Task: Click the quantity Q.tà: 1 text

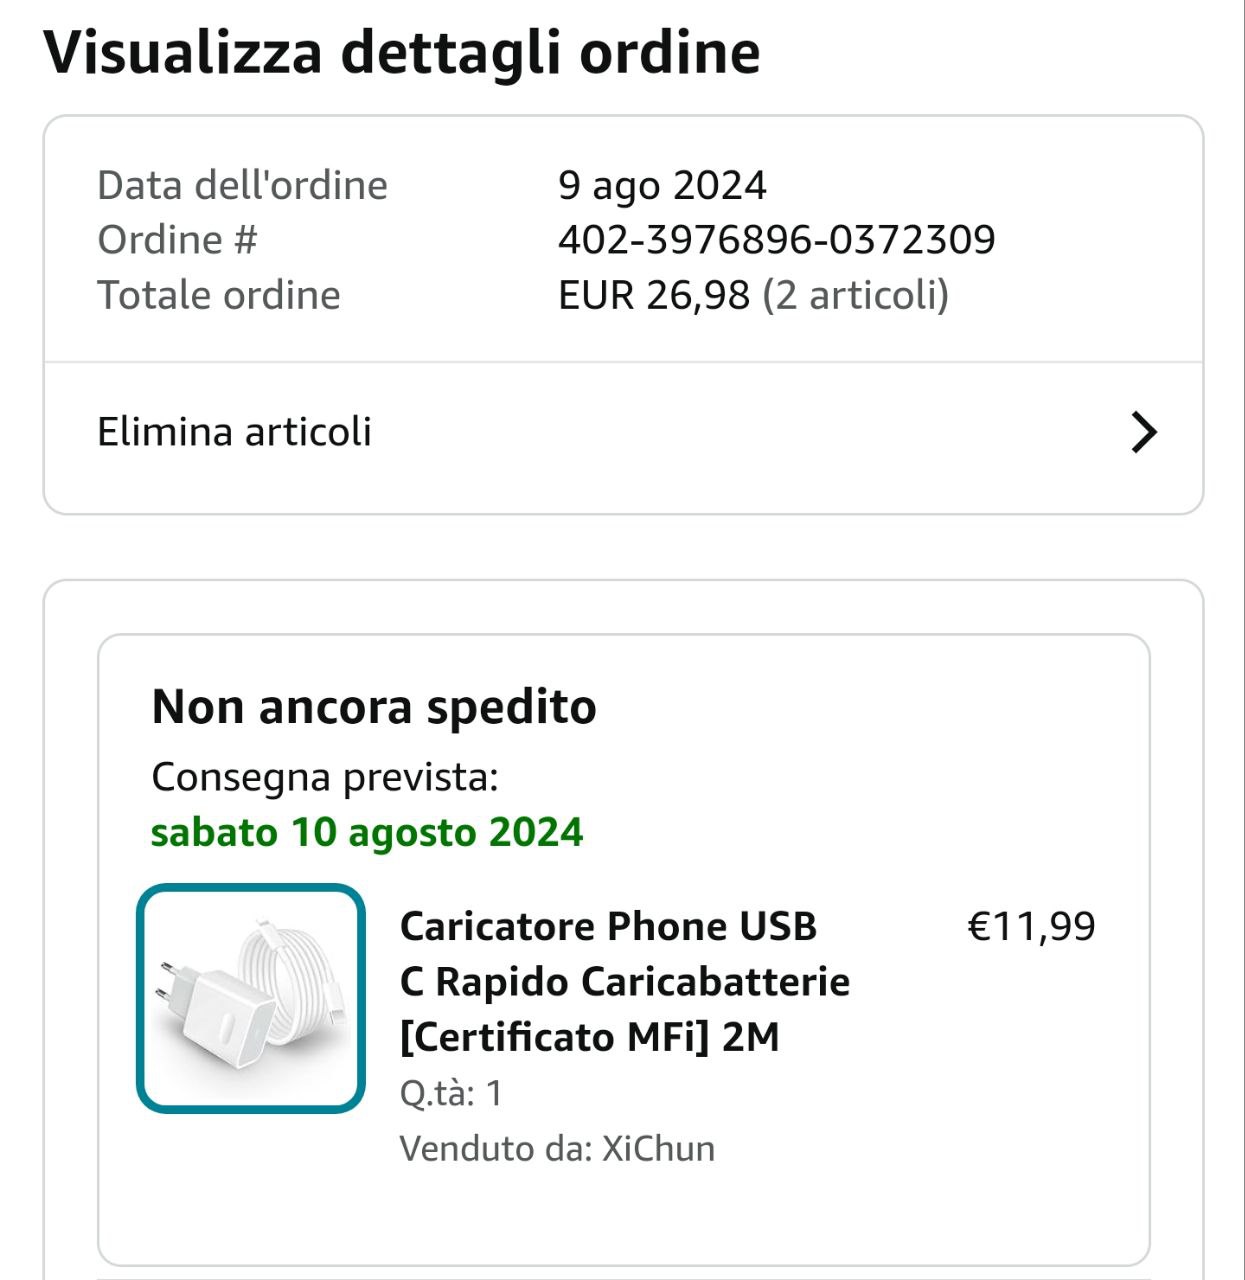Action: [x=451, y=1093]
